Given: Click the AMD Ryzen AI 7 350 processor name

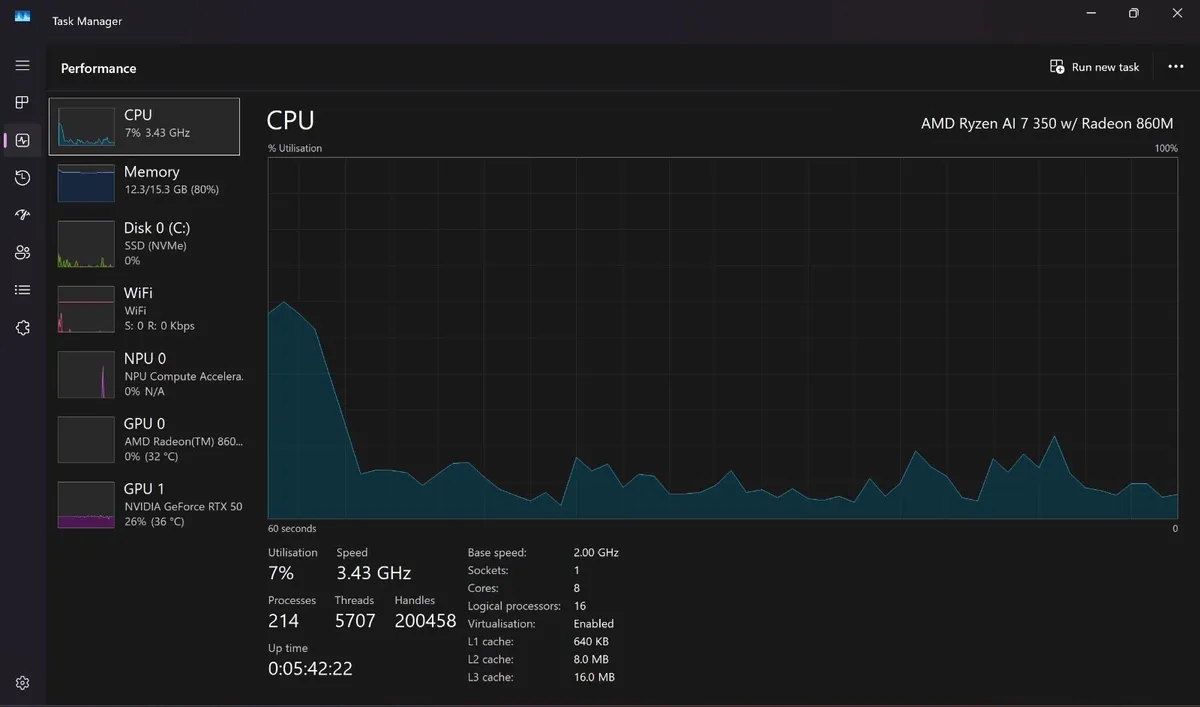Looking at the screenshot, I should click(x=1047, y=123).
